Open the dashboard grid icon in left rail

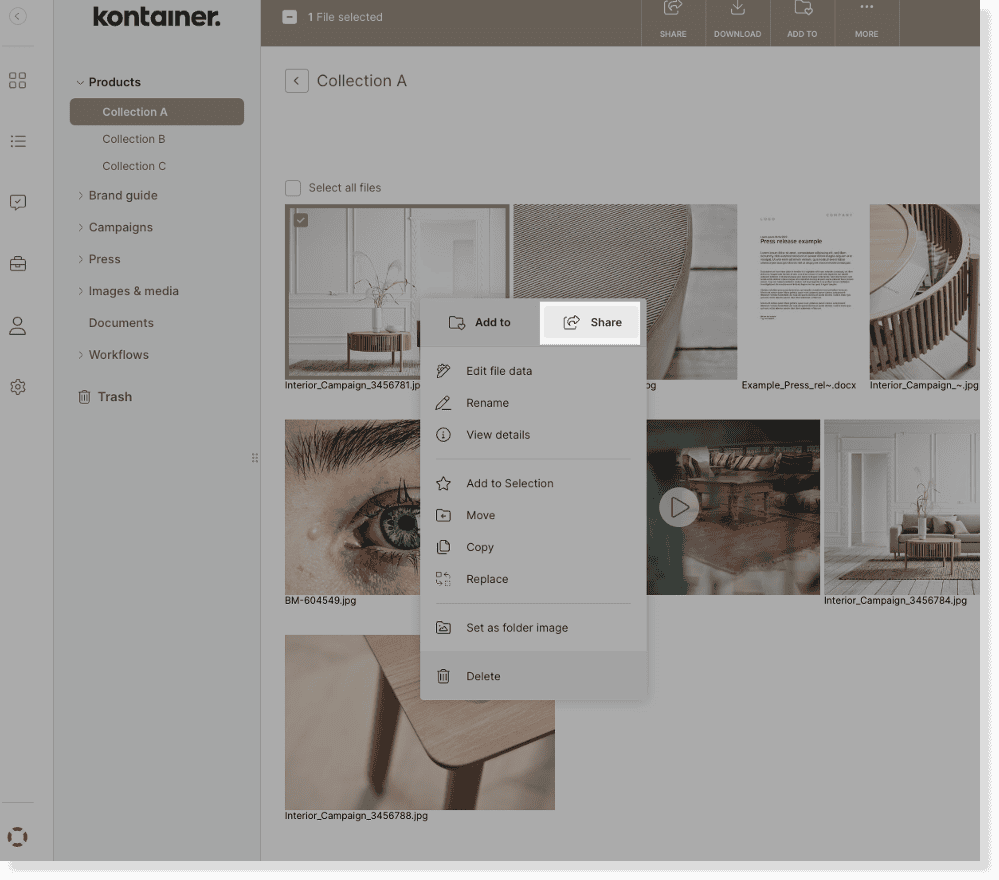(x=17, y=81)
